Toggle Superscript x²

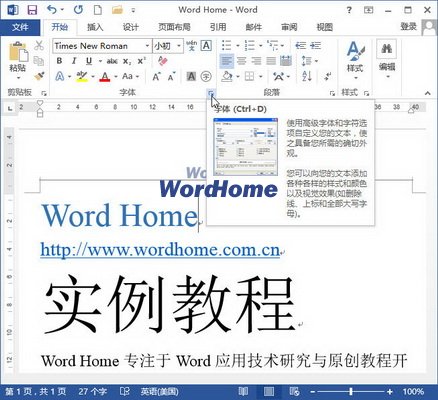(x=142, y=61)
